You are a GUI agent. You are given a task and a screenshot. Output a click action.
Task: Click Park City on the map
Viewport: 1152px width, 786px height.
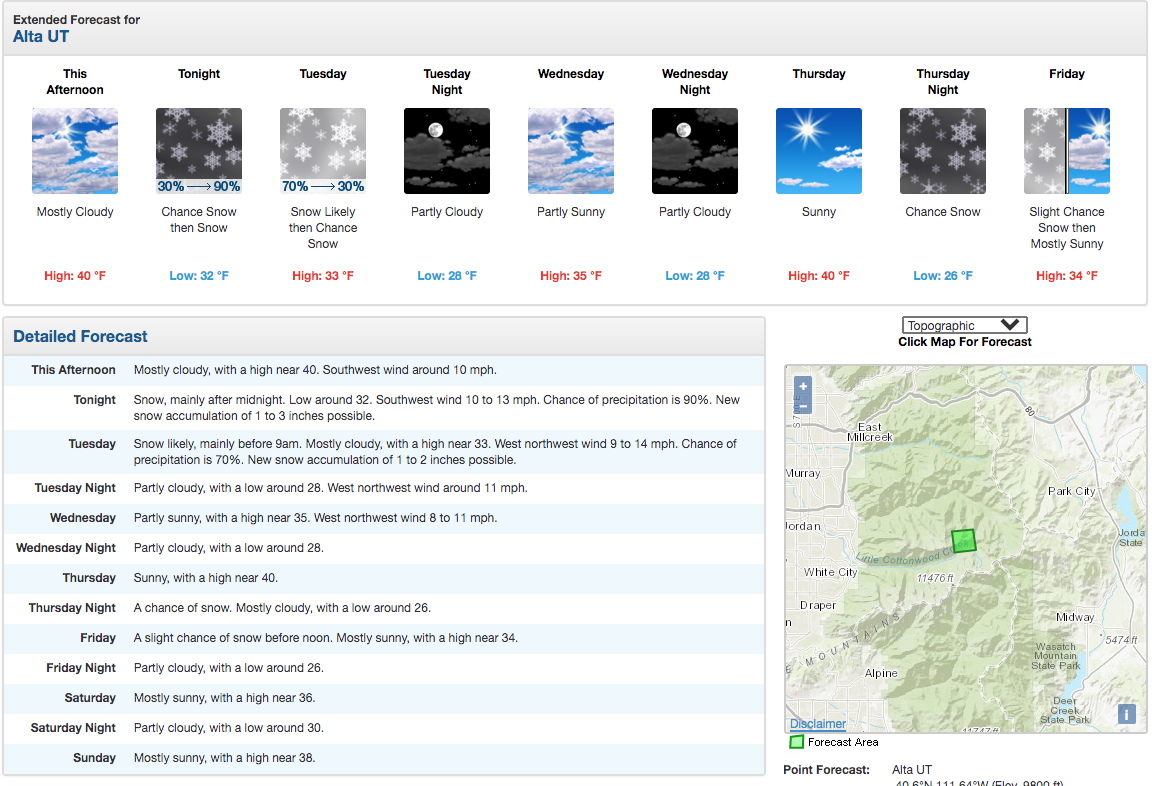click(x=1071, y=491)
